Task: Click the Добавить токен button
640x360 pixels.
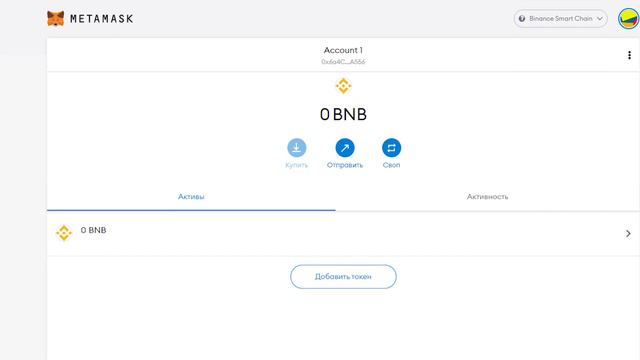Action: click(x=343, y=277)
